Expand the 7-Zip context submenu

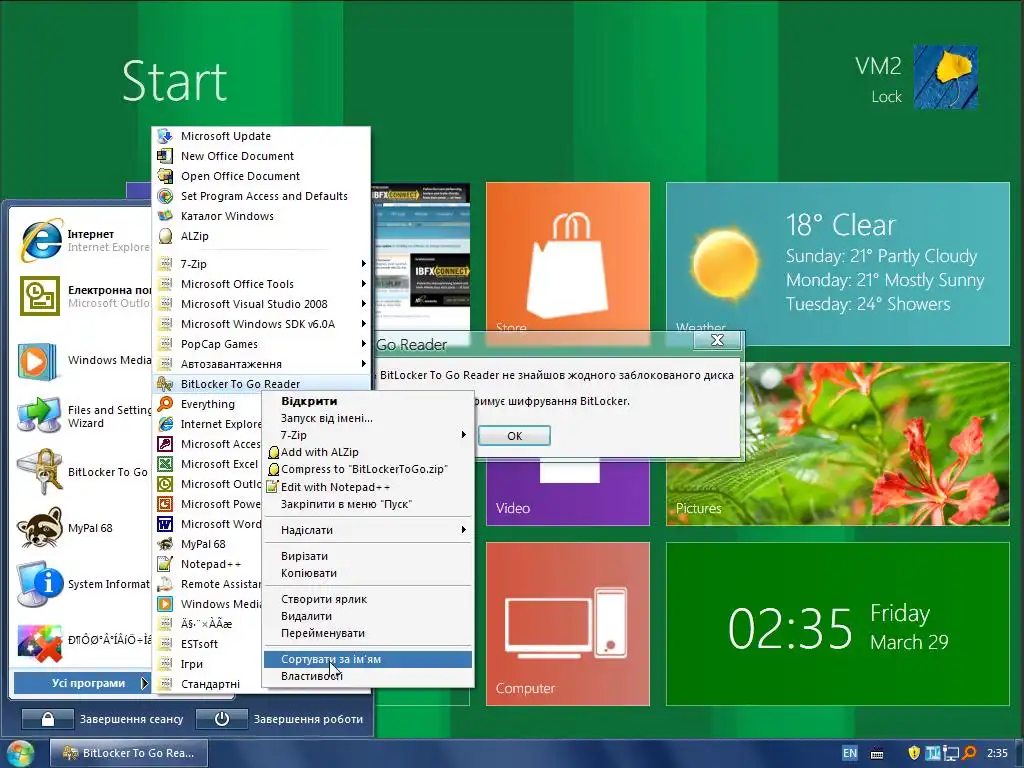(368, 435)
